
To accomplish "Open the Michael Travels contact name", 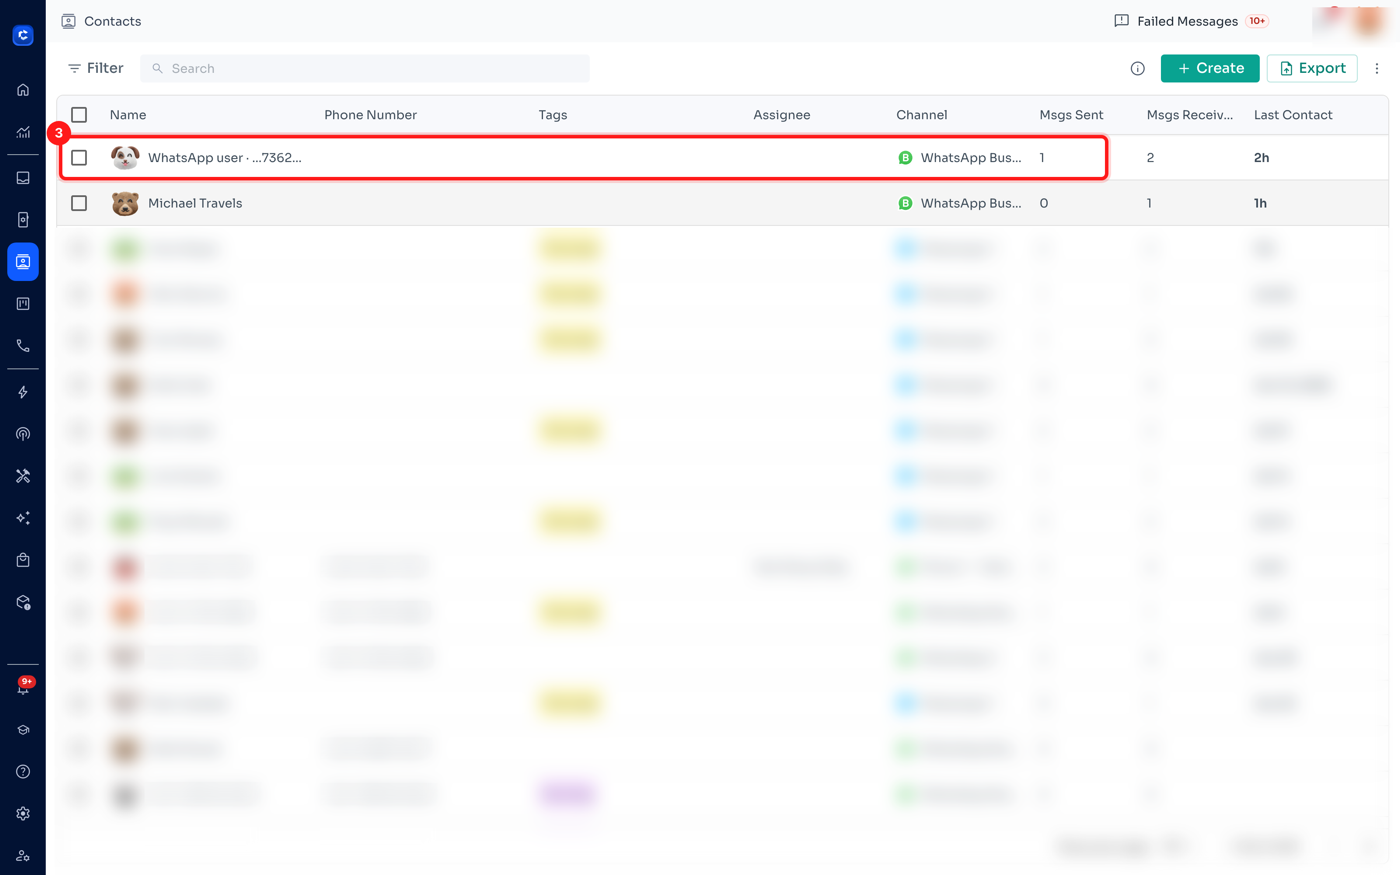I will point(195,203).
